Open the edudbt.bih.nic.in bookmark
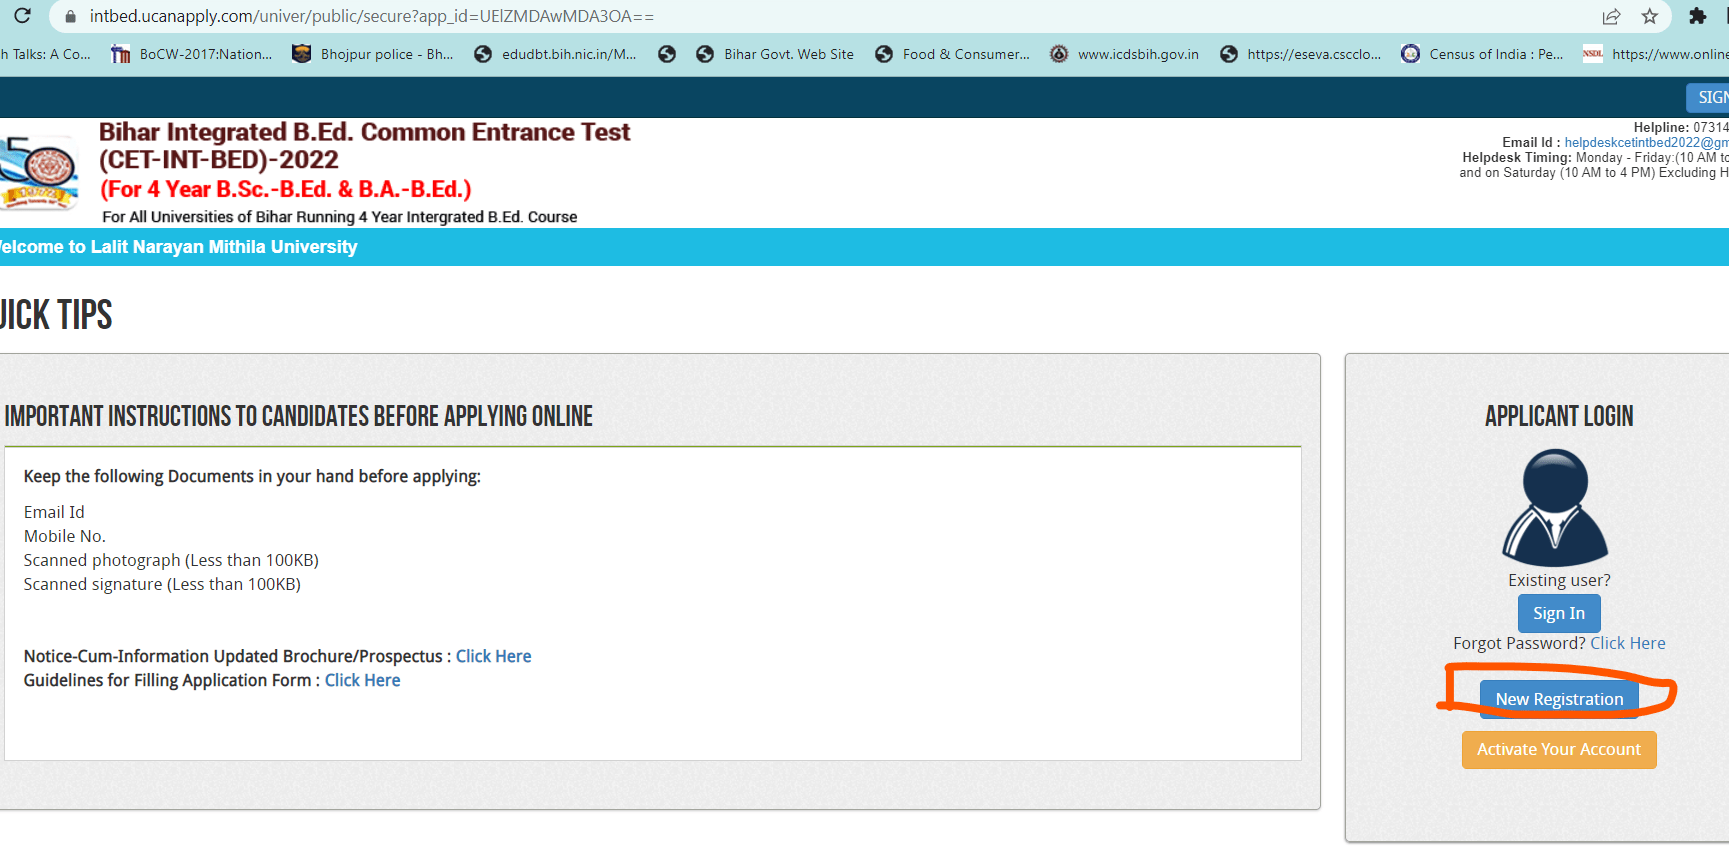This screenshot has width=1729, height=854. click(x=555, y=54)
